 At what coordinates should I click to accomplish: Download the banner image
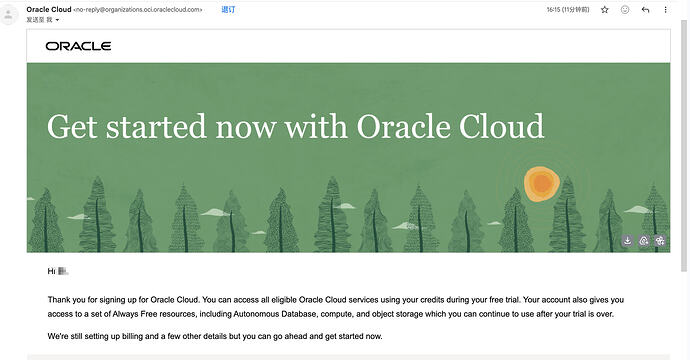tap(628, 241)
